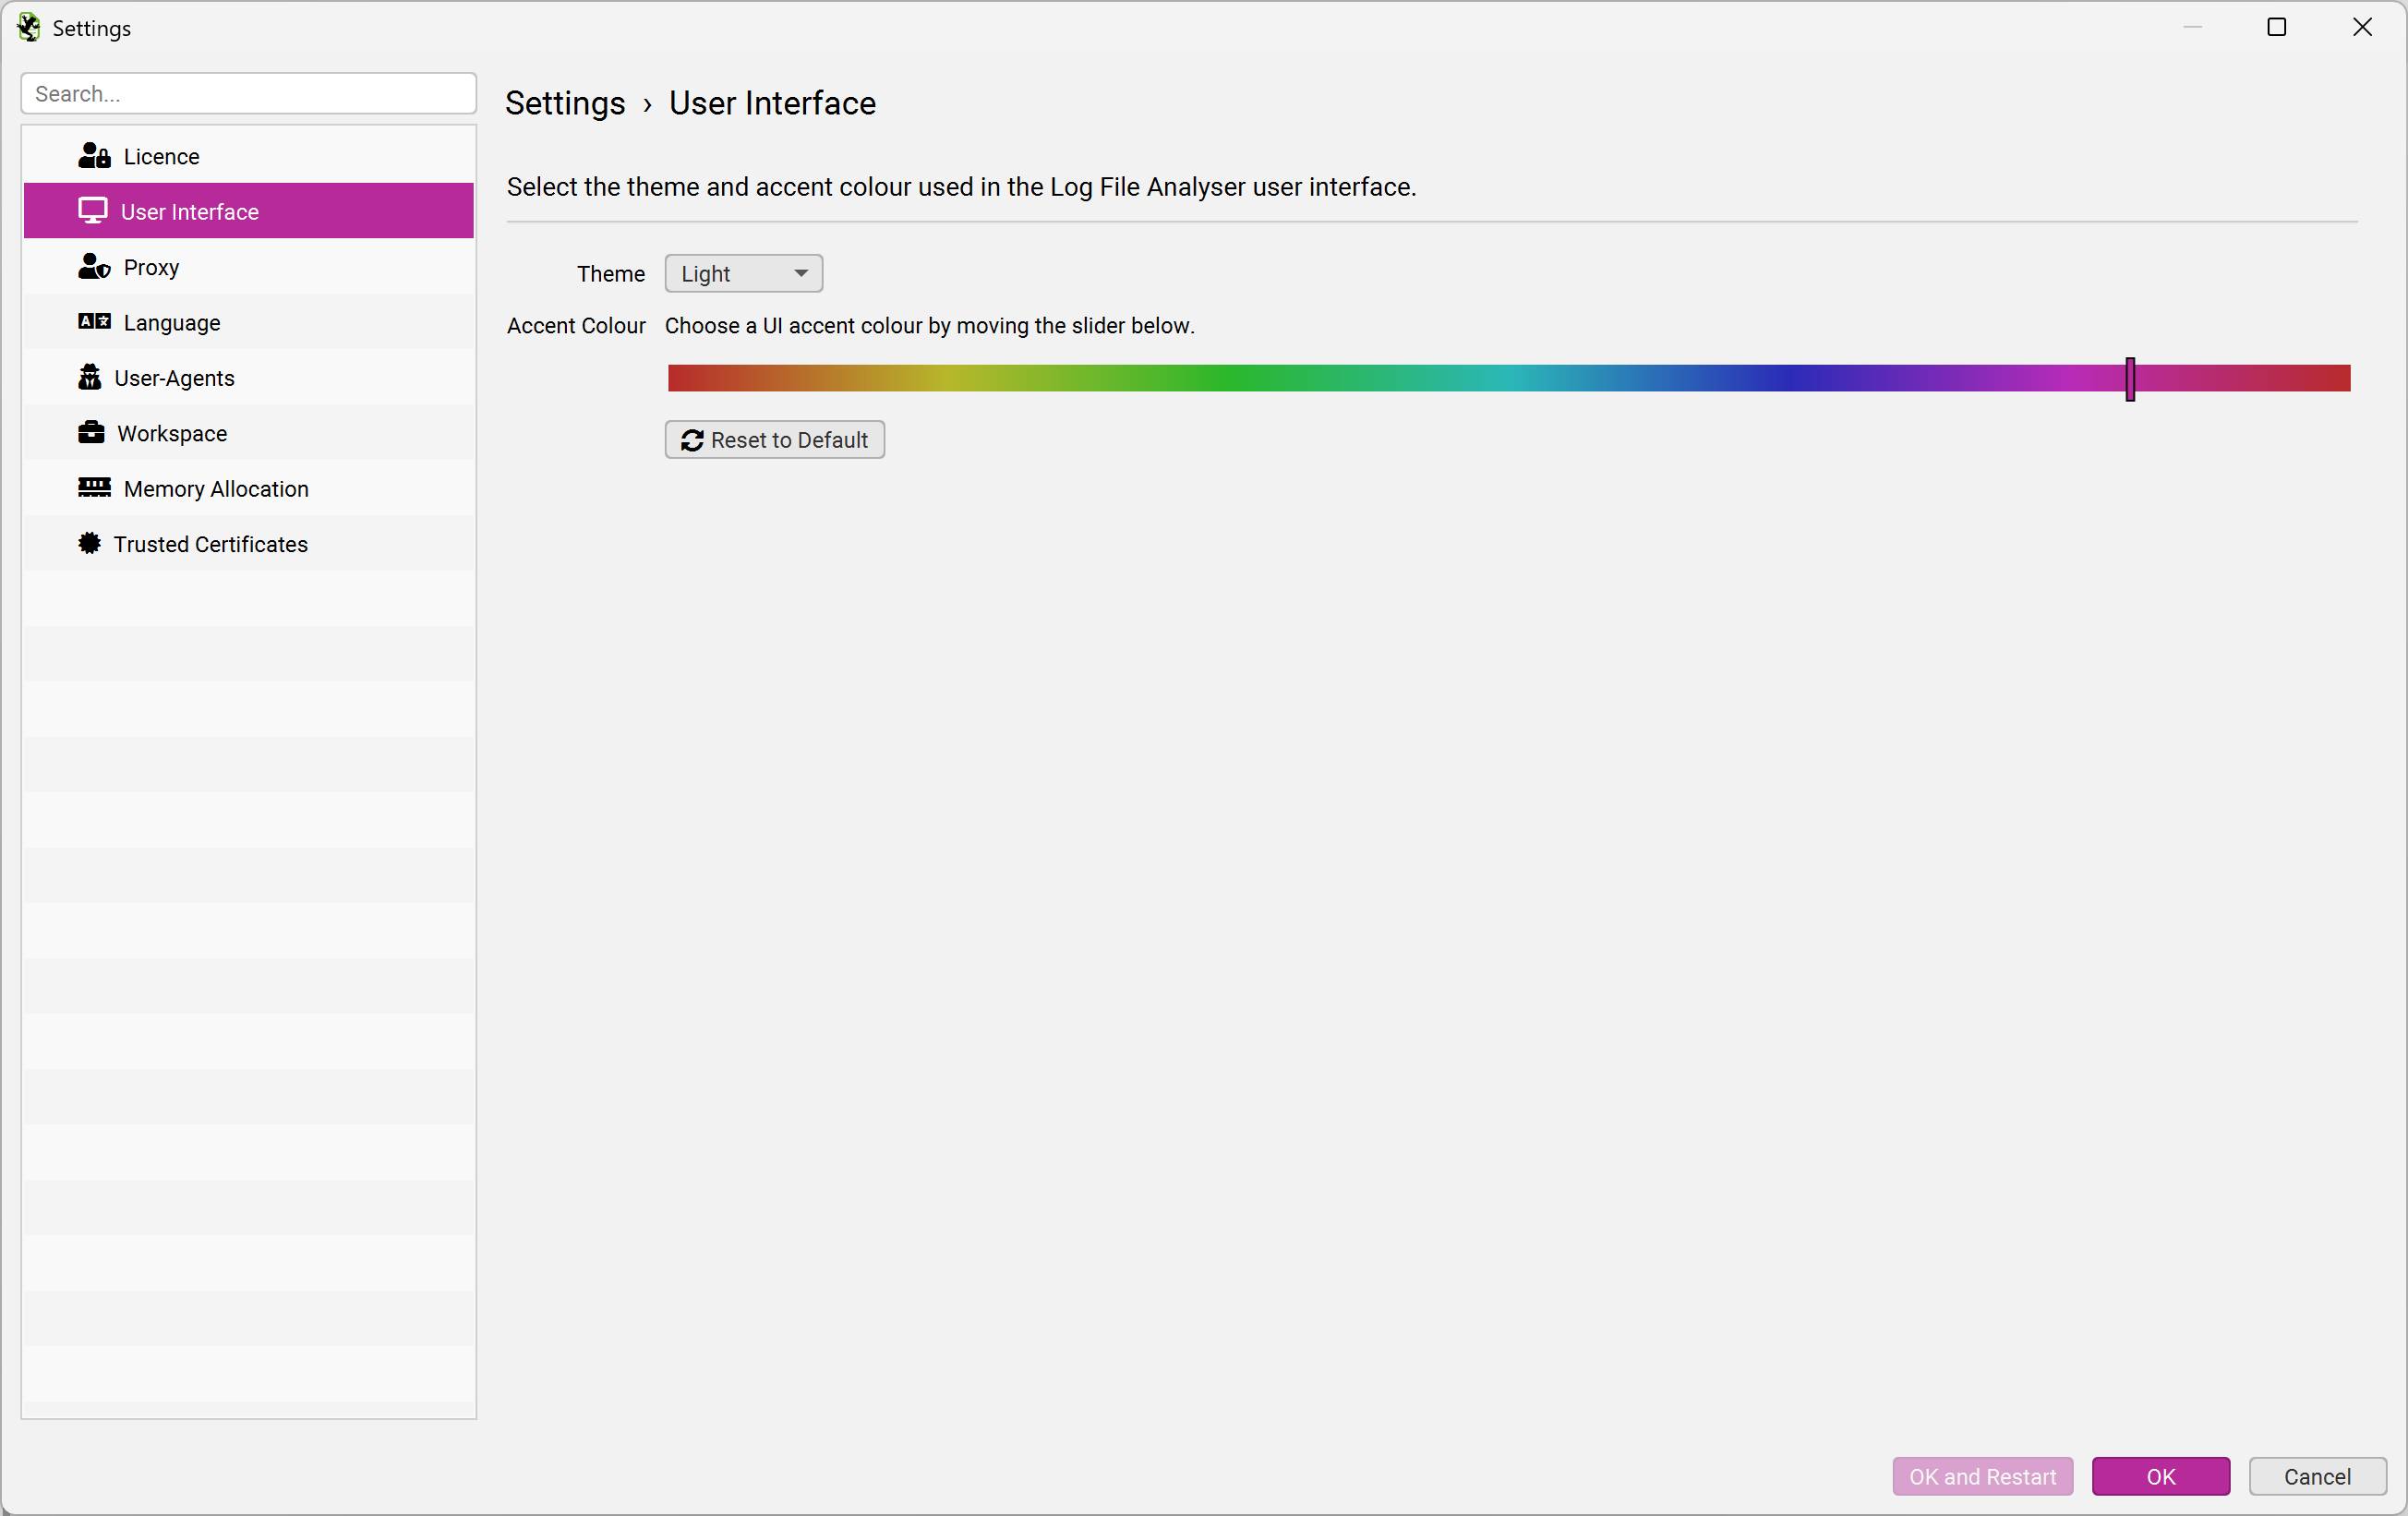2408x1516 pixels.
Task: Pick green on the accent colour slider
Action: (1230, 378)
